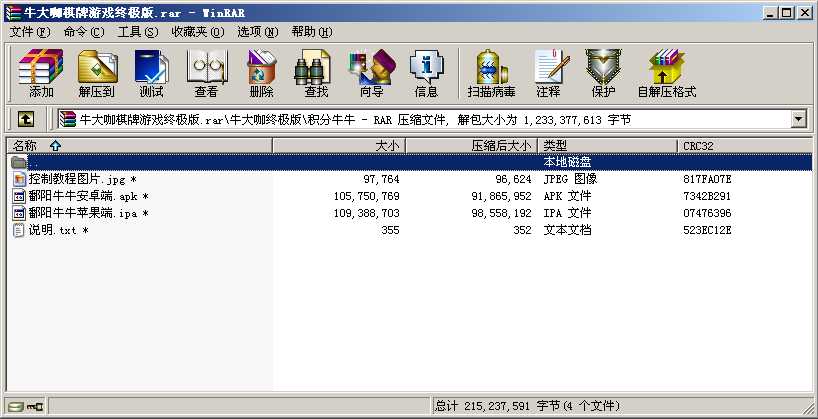Click the archive icon in address bar
The image size is (818, 419).
68,119
